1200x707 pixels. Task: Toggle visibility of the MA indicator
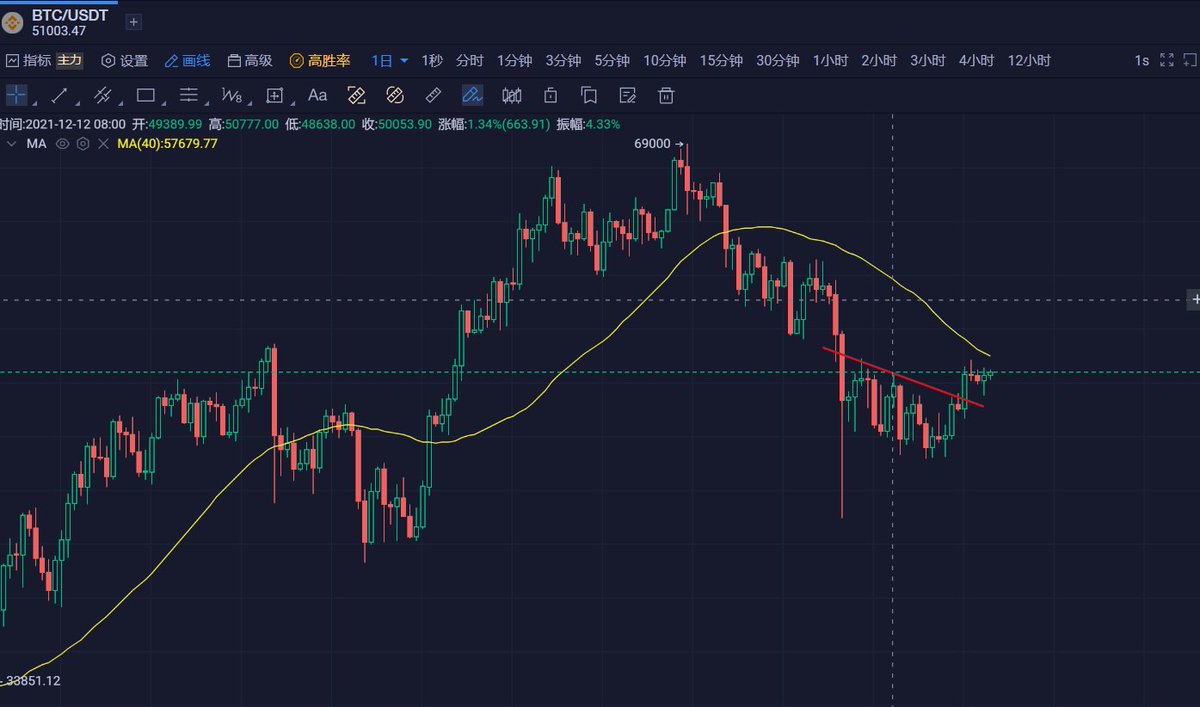tap(62, 143)
